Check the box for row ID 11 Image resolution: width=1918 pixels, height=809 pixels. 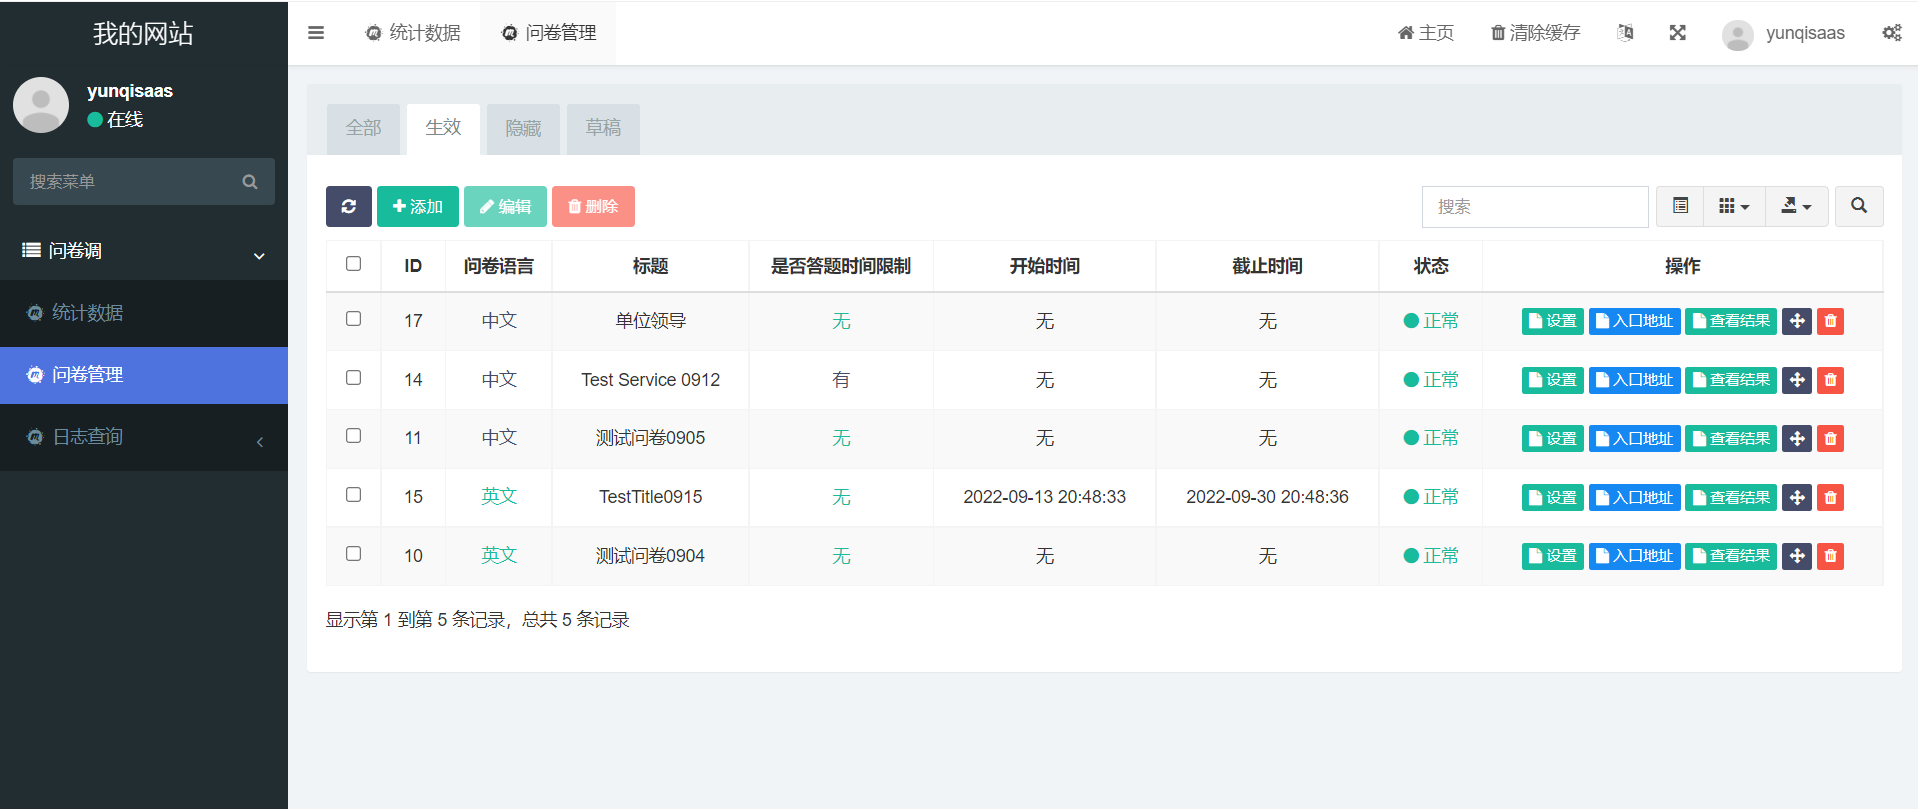click(x=353, y=436)
